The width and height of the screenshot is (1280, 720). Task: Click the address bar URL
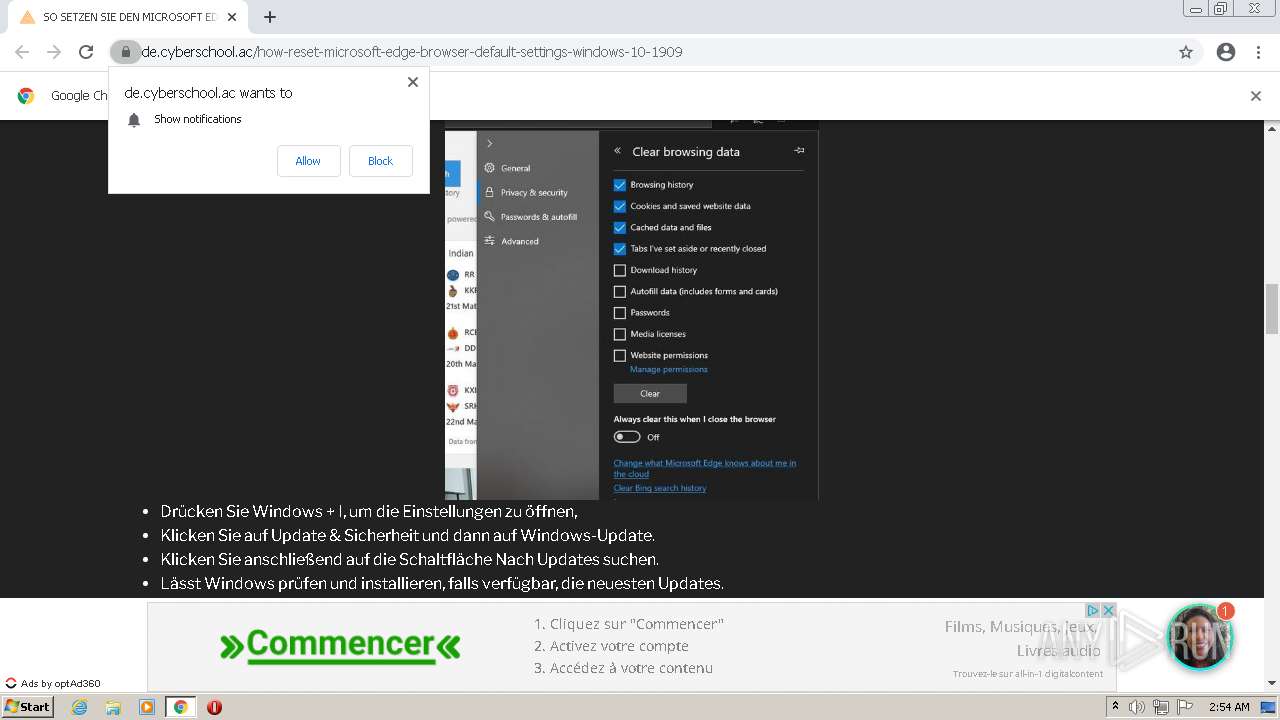coord(411,52)
